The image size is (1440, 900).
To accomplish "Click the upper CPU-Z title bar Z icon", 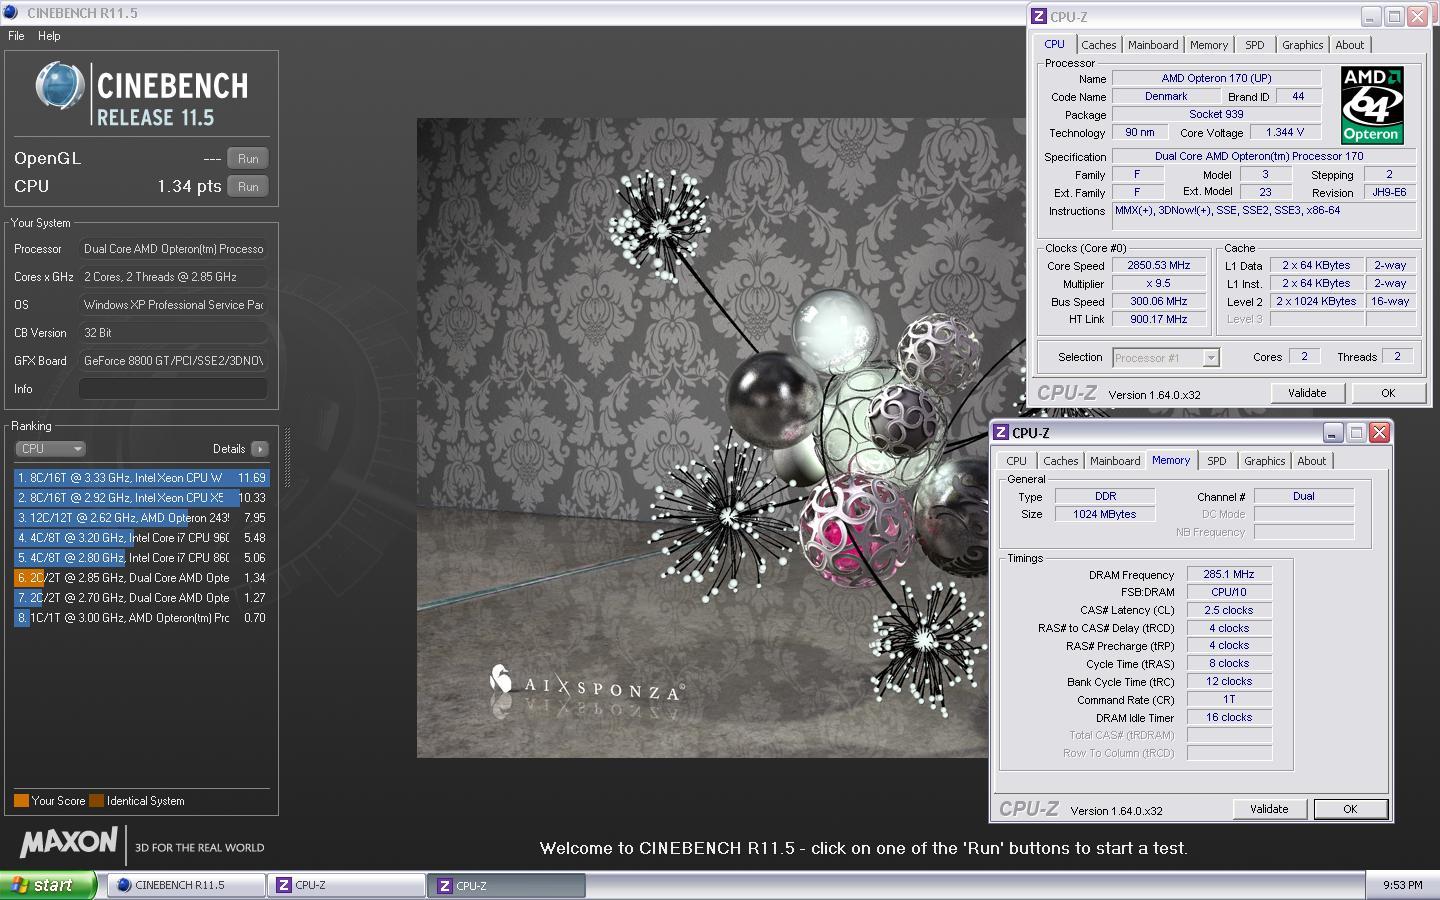I will [1039, 17].
